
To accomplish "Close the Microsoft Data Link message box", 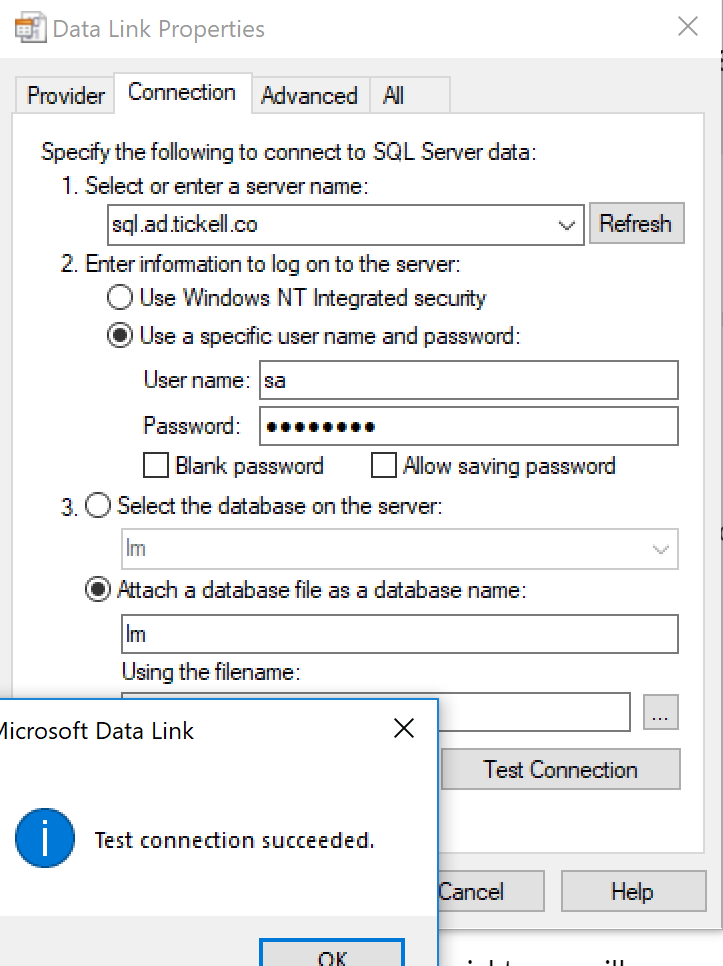I will coord(404,729).
